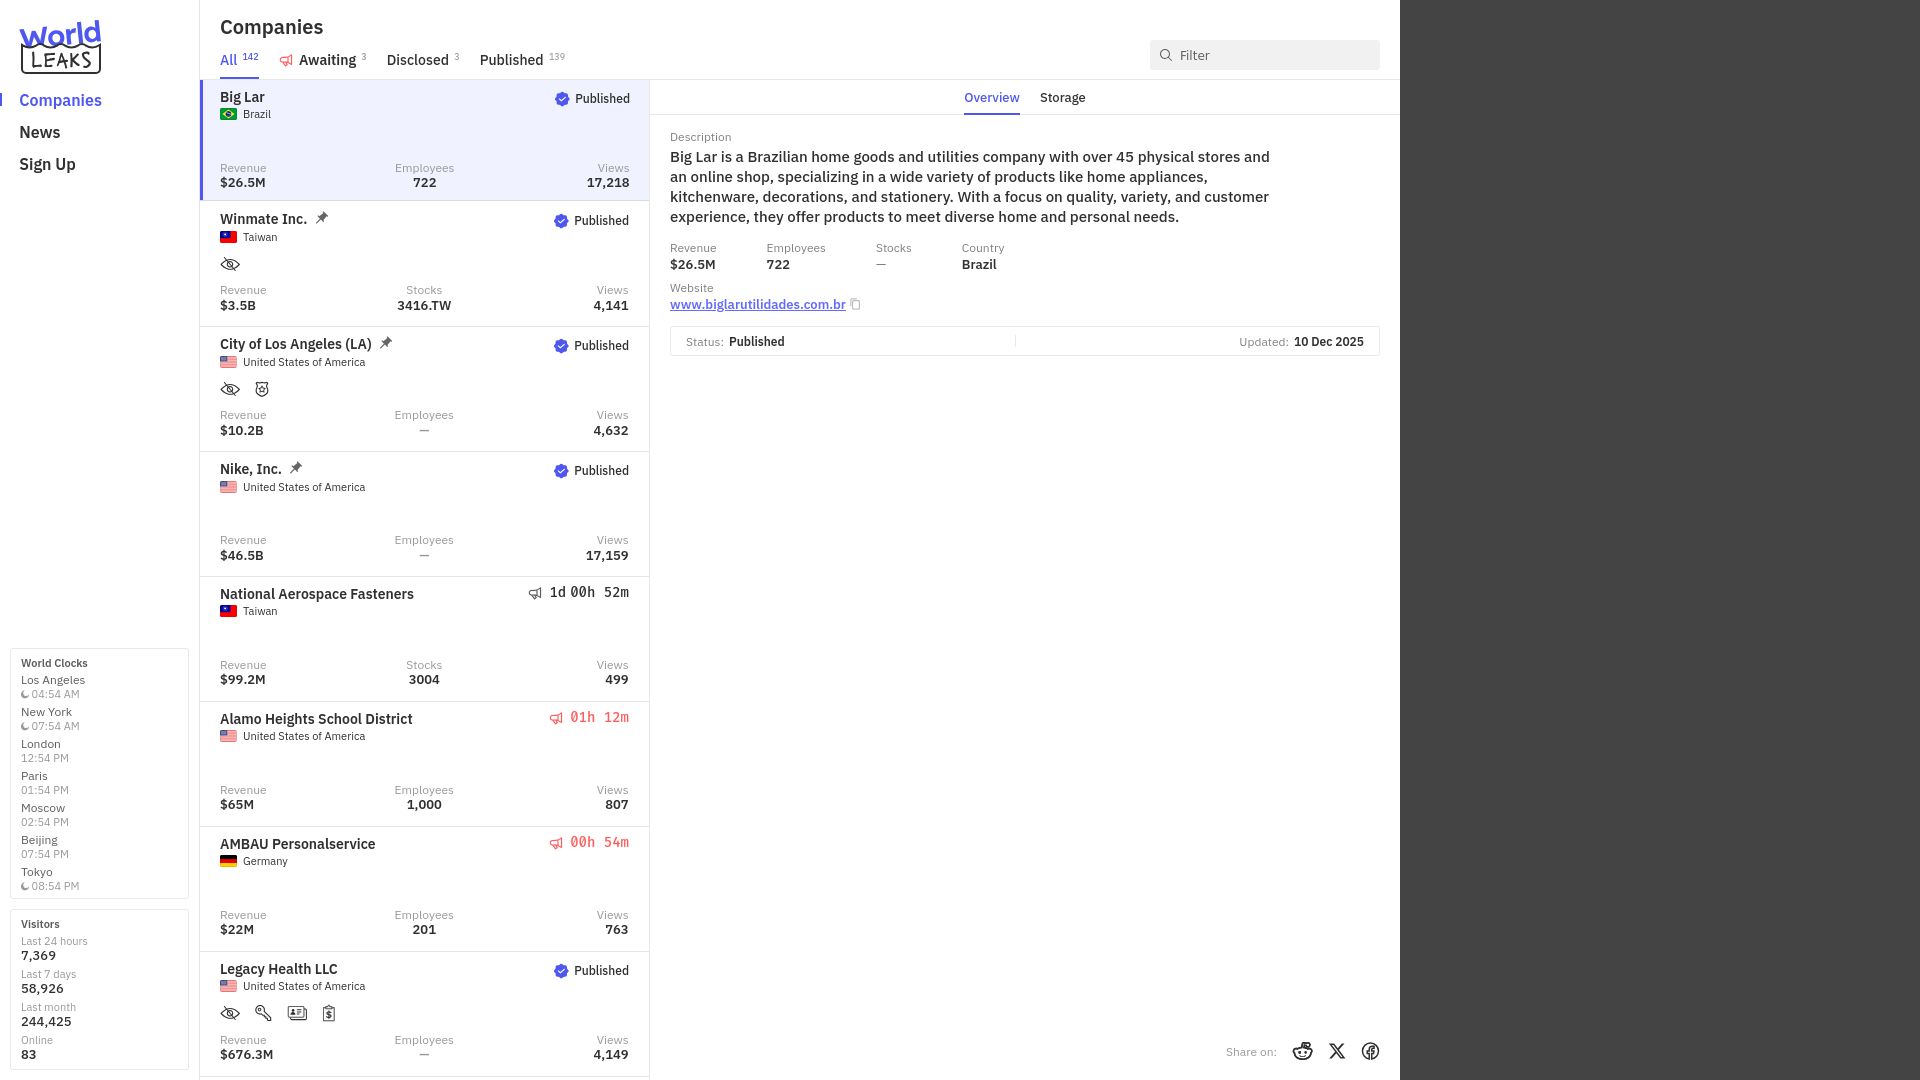This screenshot has height=1080, width=1920.
Task: Click the Los Angeles world clock entry
Action: tap(53, 687)
